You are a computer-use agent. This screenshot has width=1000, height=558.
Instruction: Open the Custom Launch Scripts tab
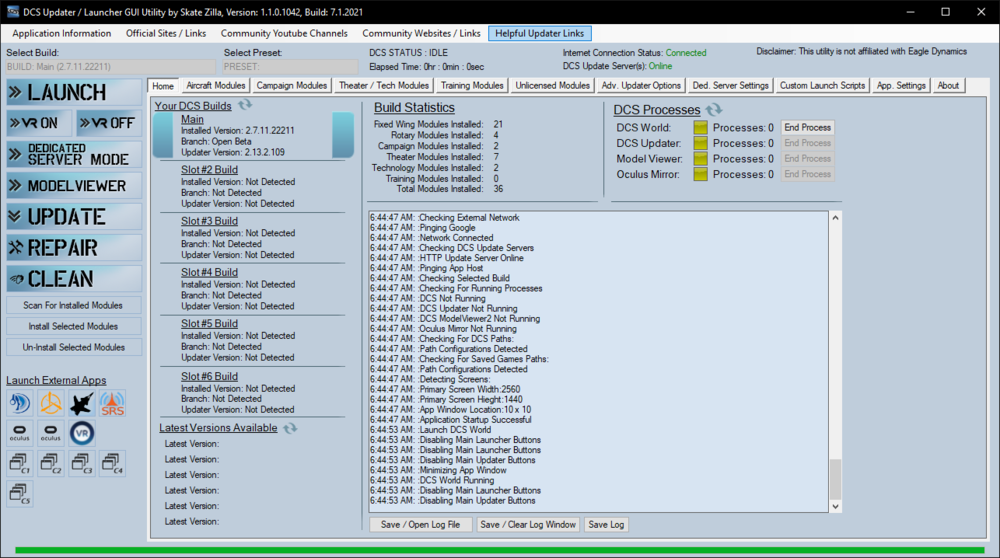(822, 85)
